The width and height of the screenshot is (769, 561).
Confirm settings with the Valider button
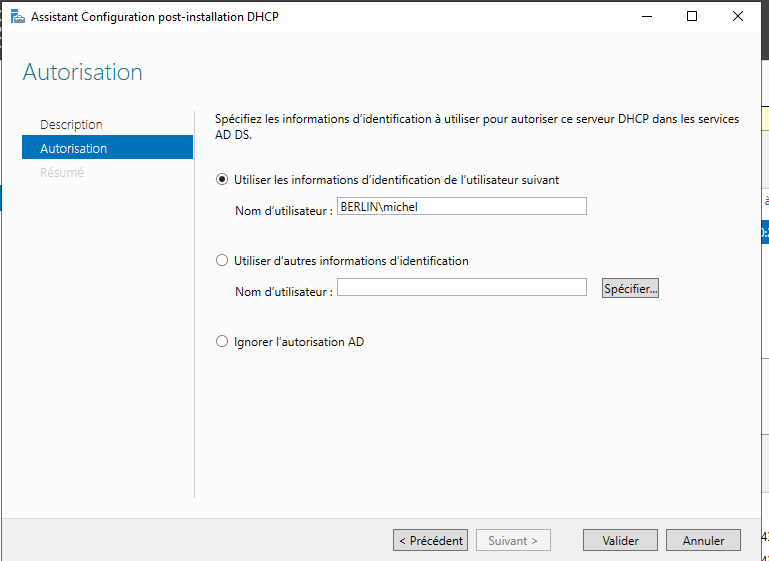click(x=620, y=540)
